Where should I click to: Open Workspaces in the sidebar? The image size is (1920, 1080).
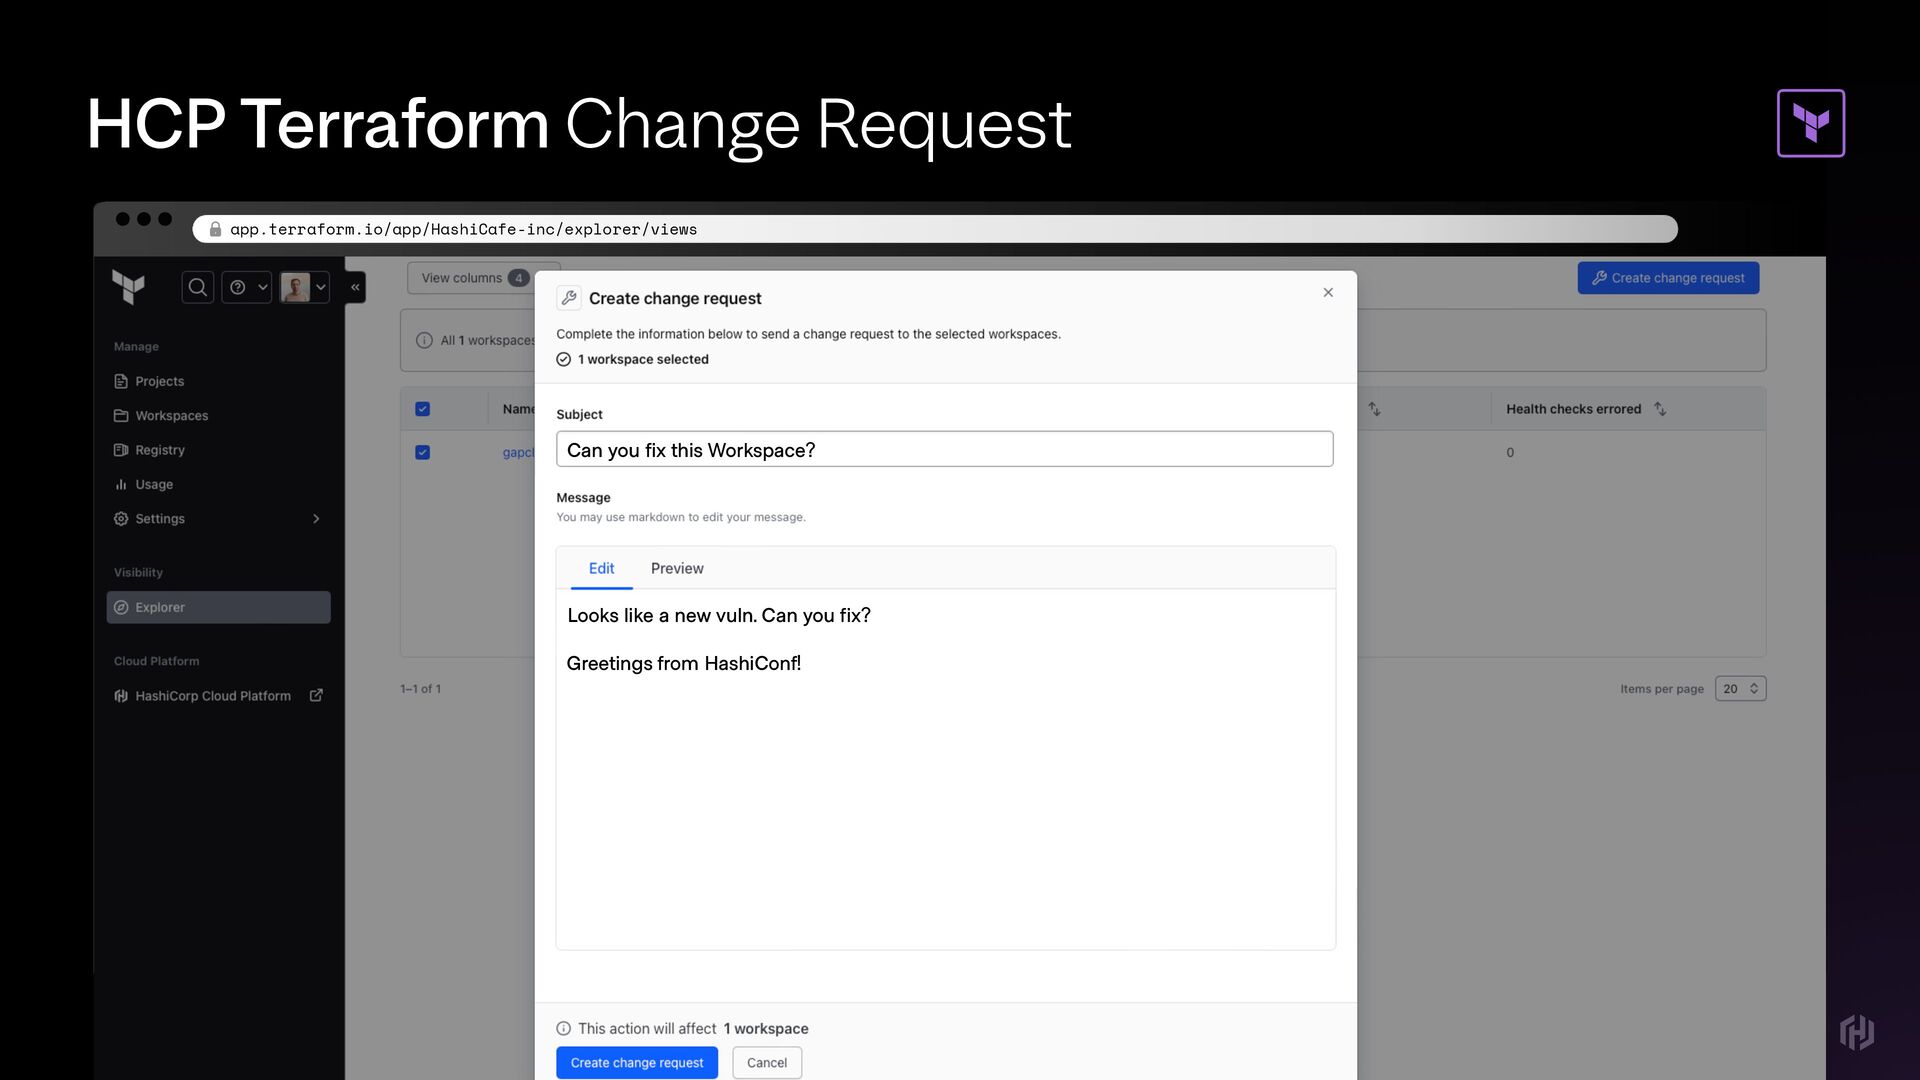(172, 416)
